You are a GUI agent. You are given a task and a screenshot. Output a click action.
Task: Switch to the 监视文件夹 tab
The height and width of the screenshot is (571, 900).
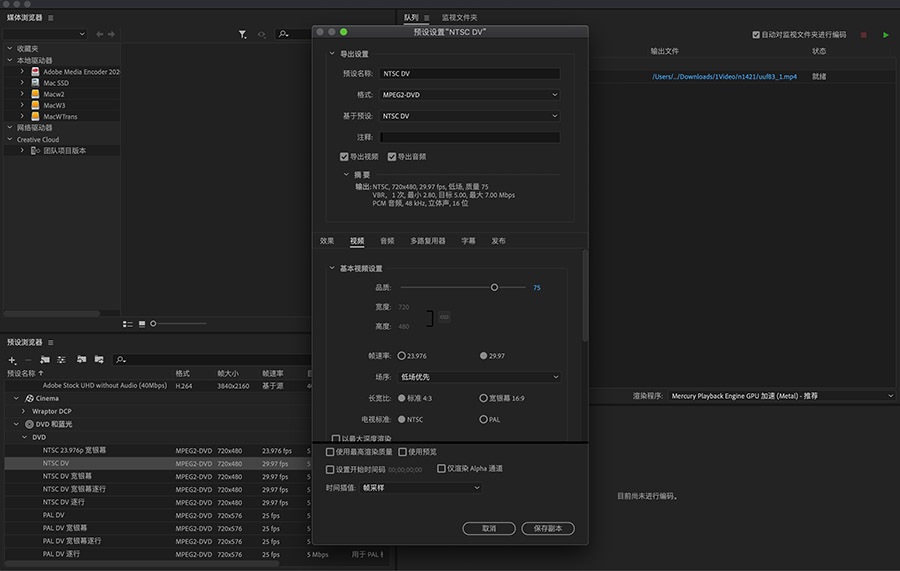(x=459, y=18)
